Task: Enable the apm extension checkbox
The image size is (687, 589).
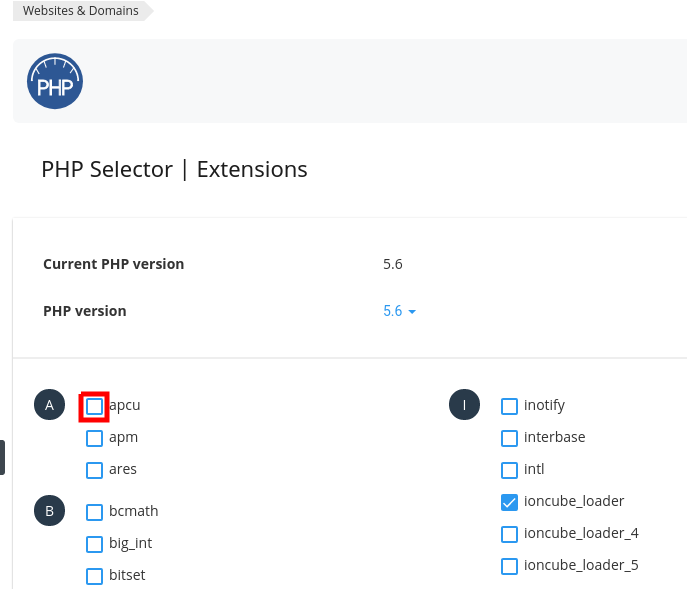Action: [94, 438]
